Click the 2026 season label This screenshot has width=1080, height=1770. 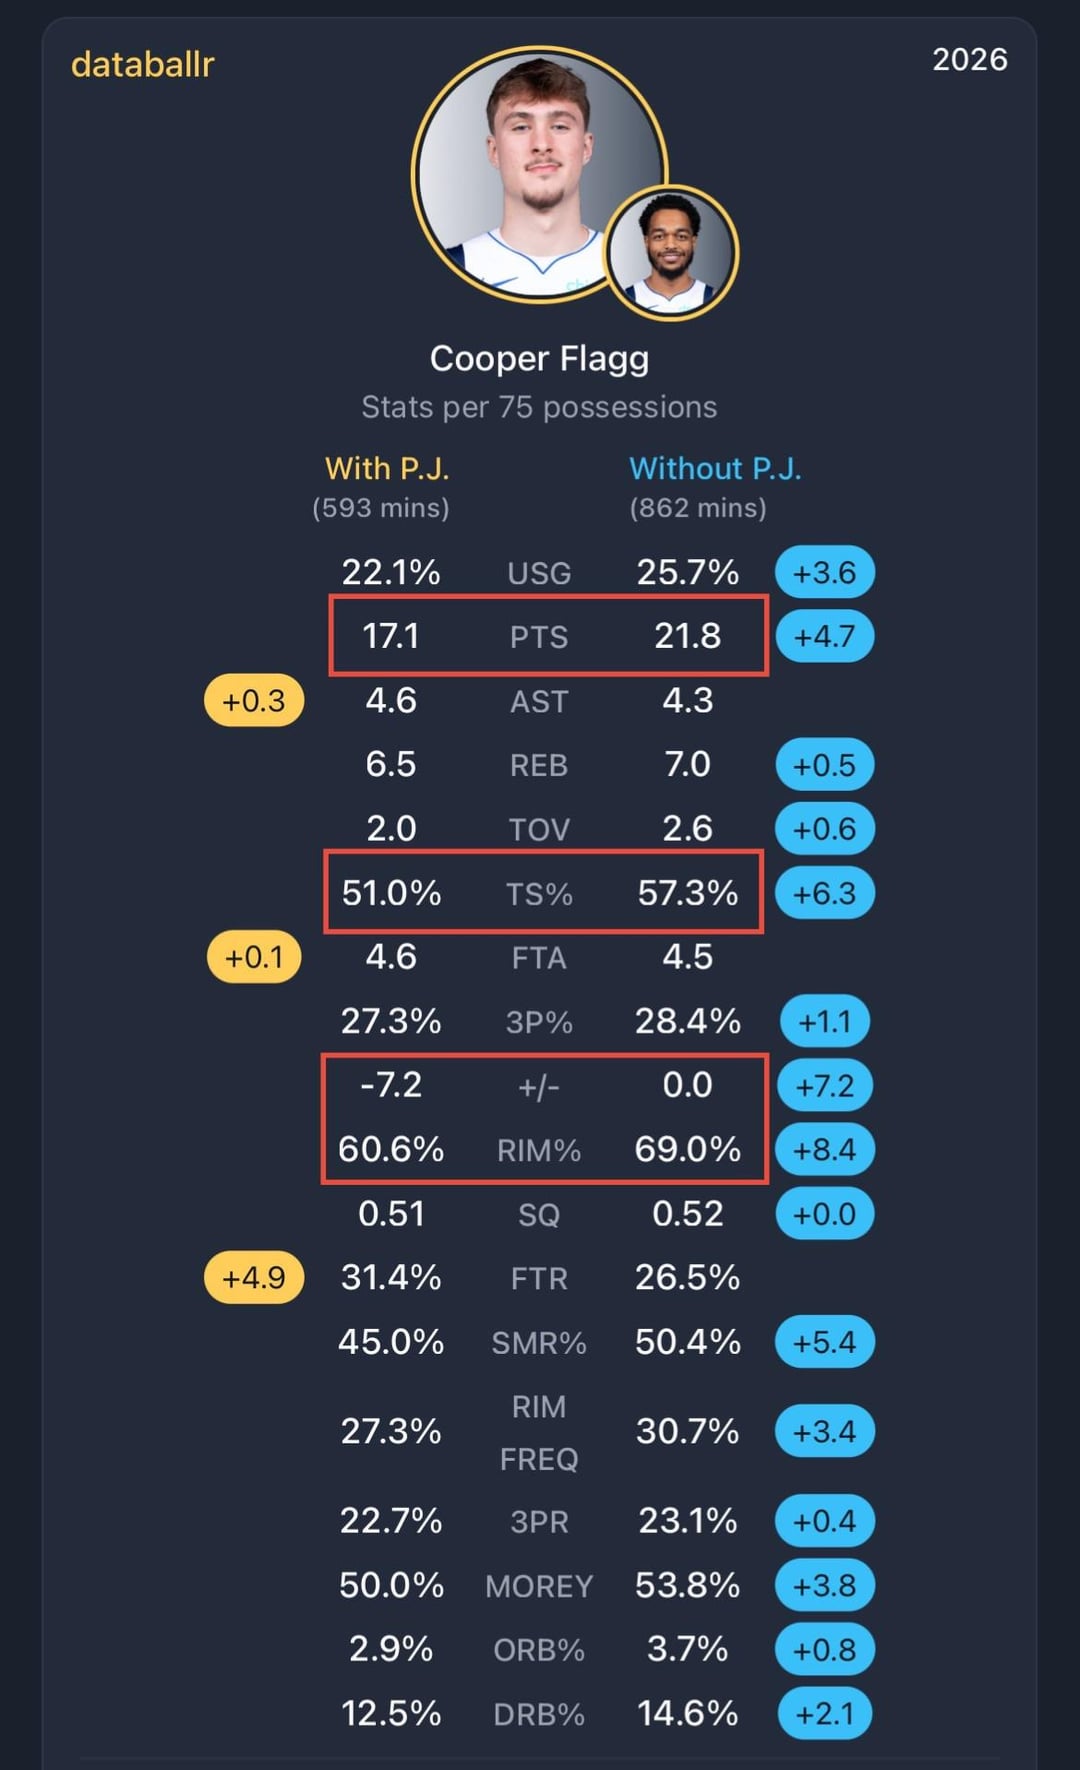pyautogui.click(x=969, y=60)
